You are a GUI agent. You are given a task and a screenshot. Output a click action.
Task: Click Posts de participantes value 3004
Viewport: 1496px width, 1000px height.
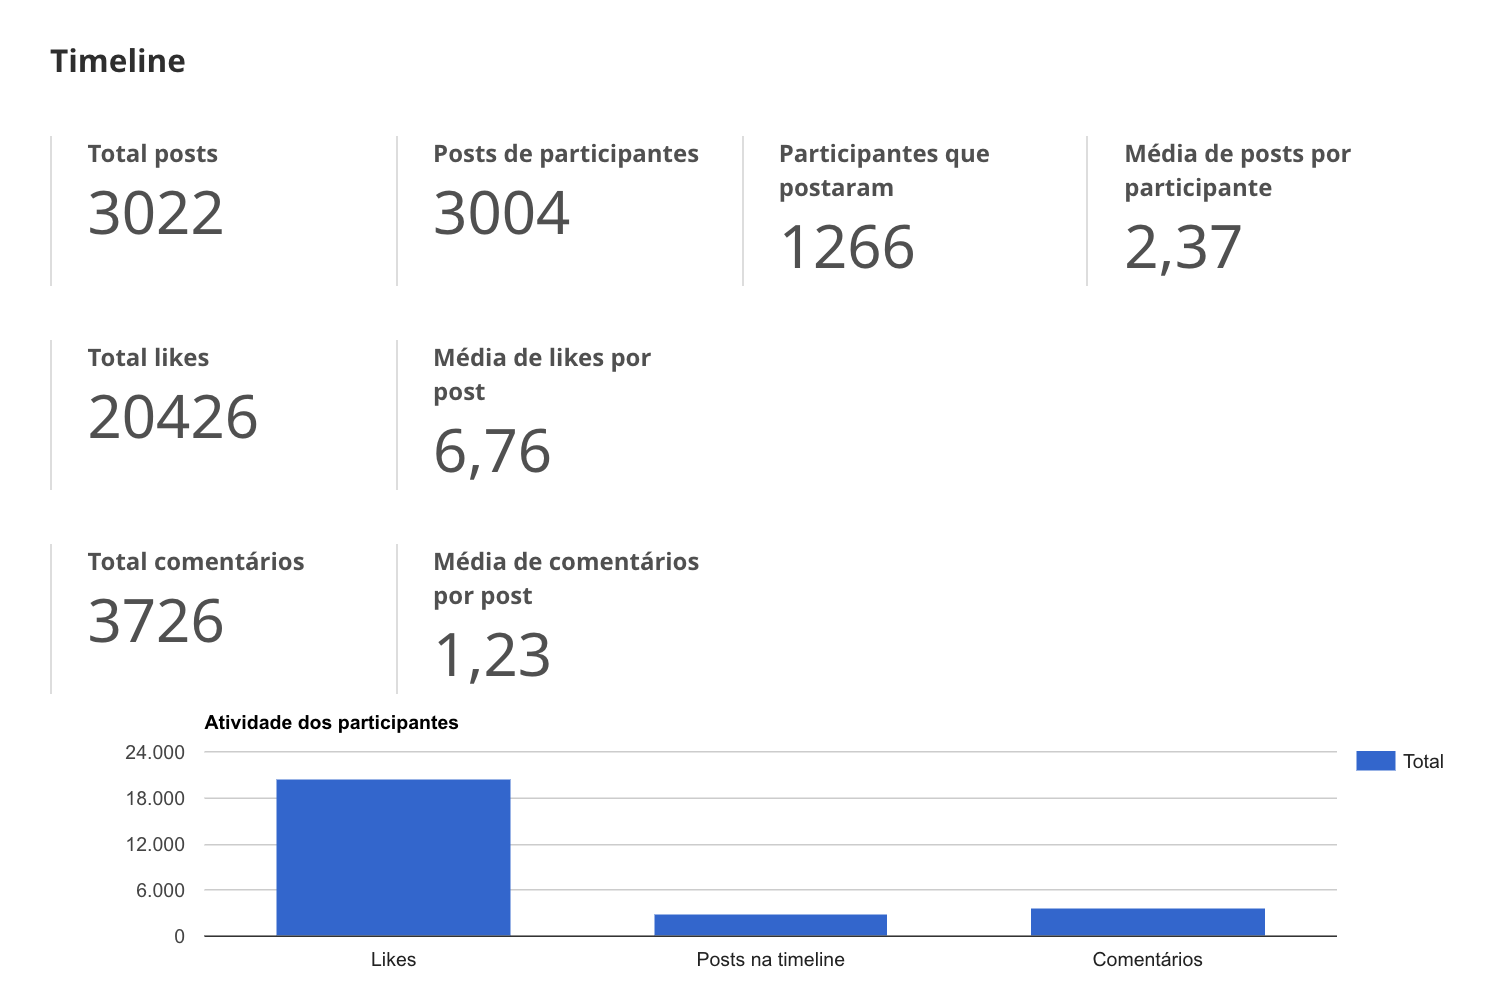[x=502, y=213]
